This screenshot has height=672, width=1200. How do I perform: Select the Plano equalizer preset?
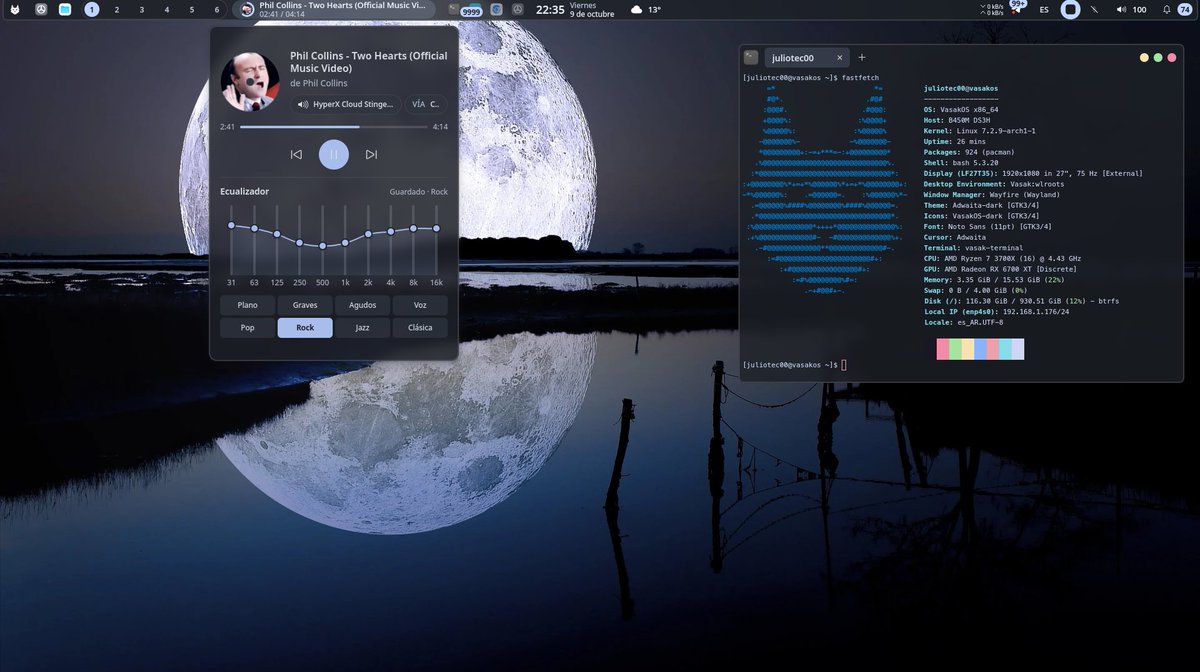(248, 305)
